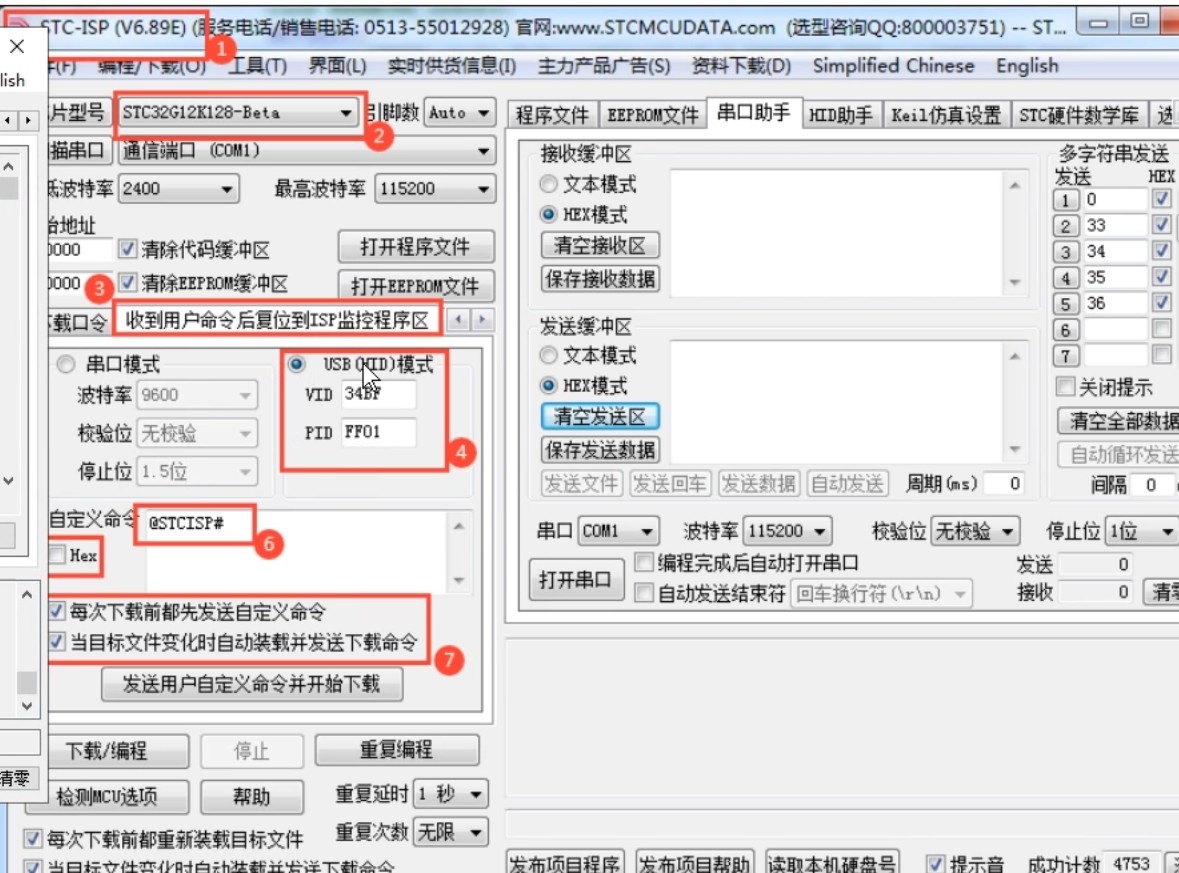Click multi-string send button number 4
Image resolution: width=1179 pixels, height=873 pixels.
click(1065, 278)
